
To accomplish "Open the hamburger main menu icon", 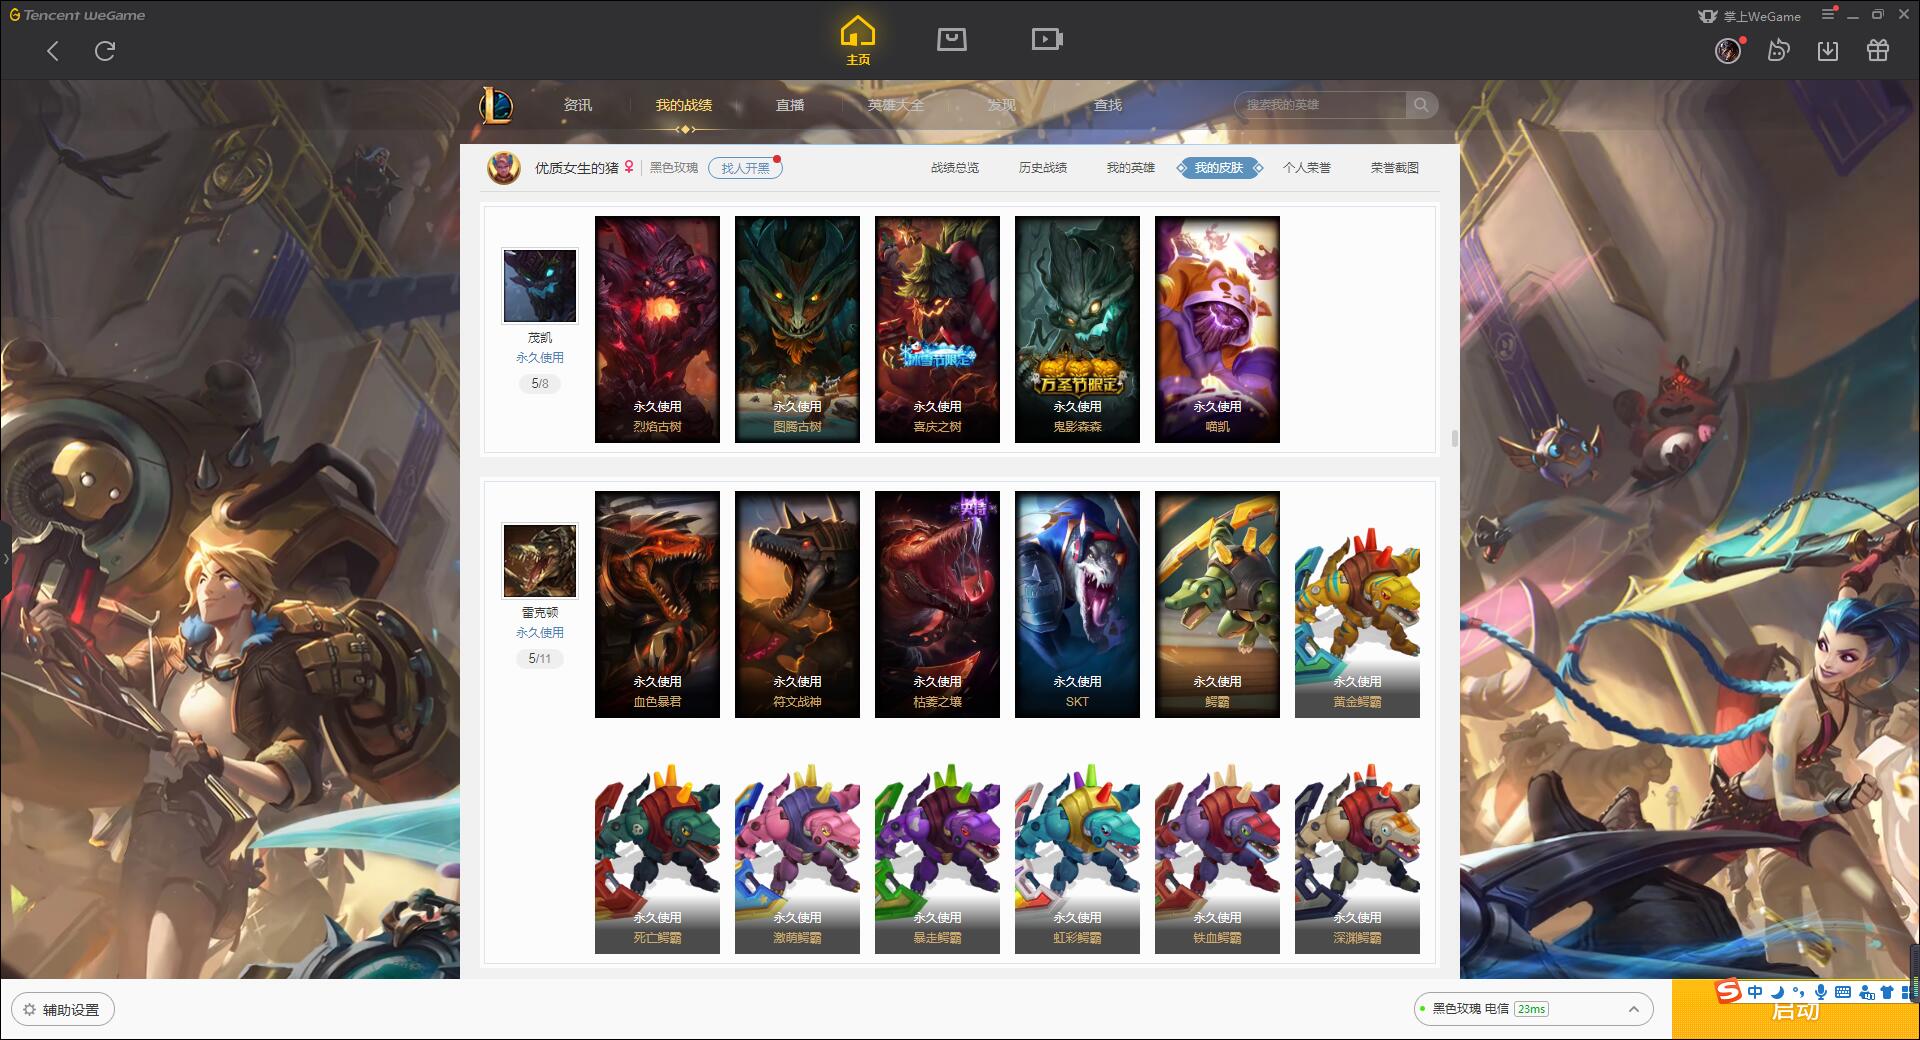I will tap(1829, 15).
